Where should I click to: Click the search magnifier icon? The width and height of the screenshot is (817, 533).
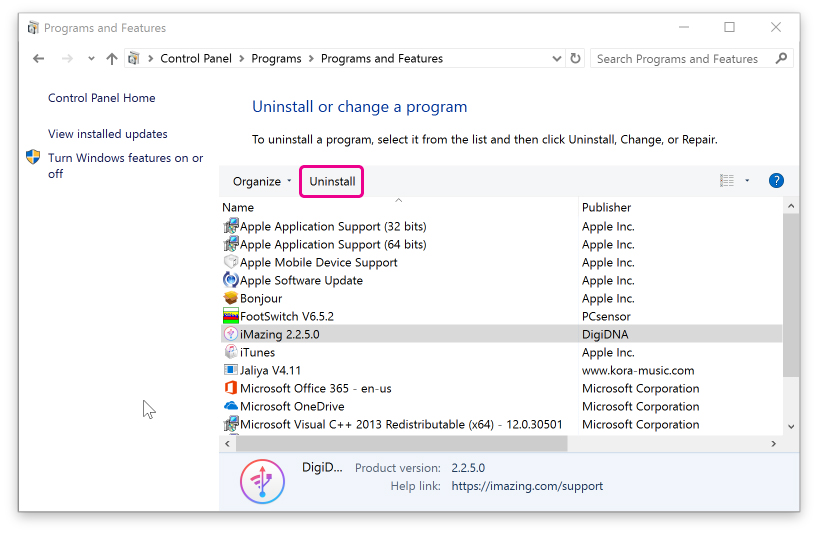tap(781, 58)
